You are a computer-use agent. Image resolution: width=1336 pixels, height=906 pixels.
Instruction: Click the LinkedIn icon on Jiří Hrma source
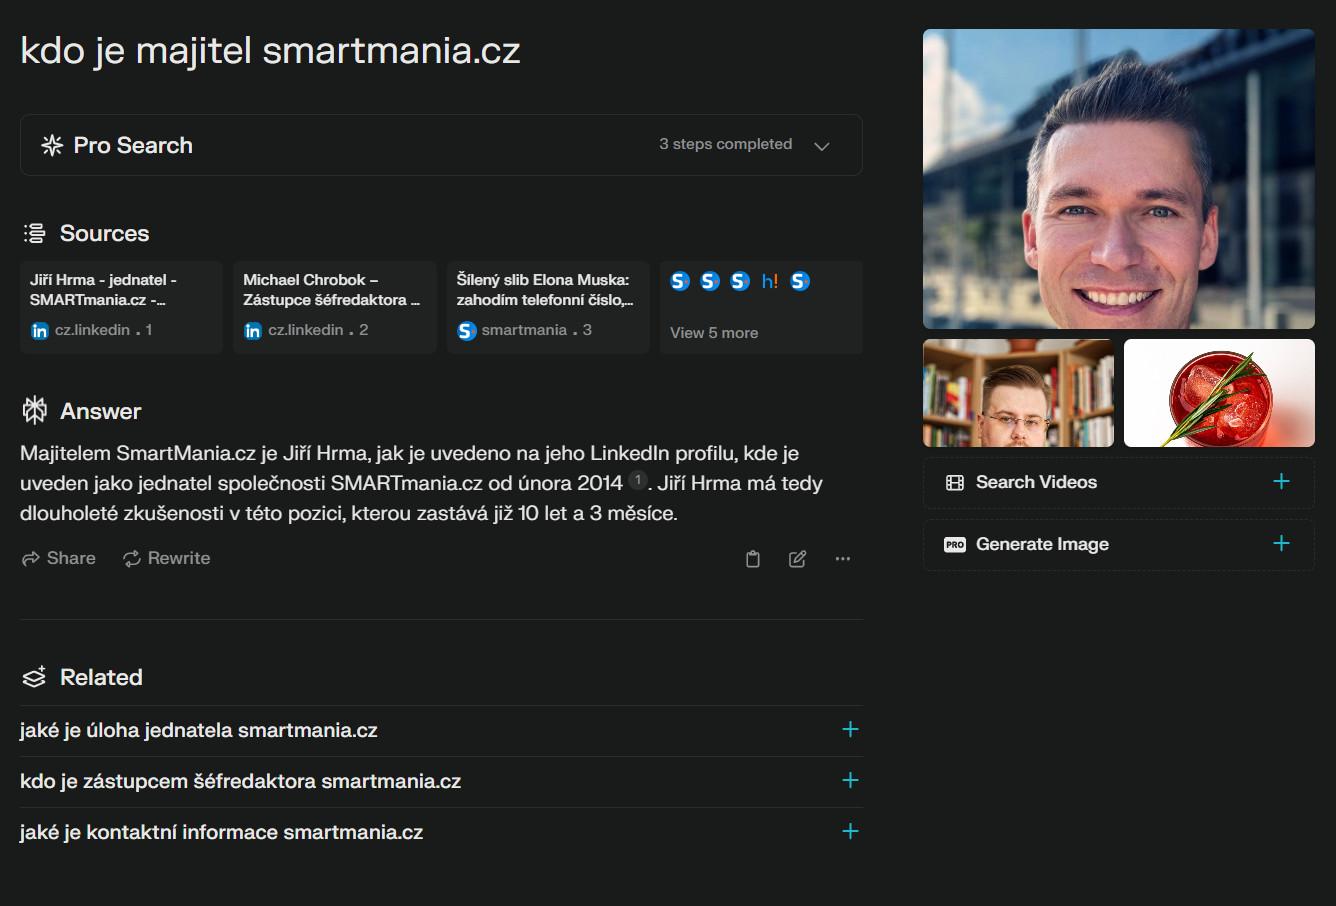click(40, 331)
